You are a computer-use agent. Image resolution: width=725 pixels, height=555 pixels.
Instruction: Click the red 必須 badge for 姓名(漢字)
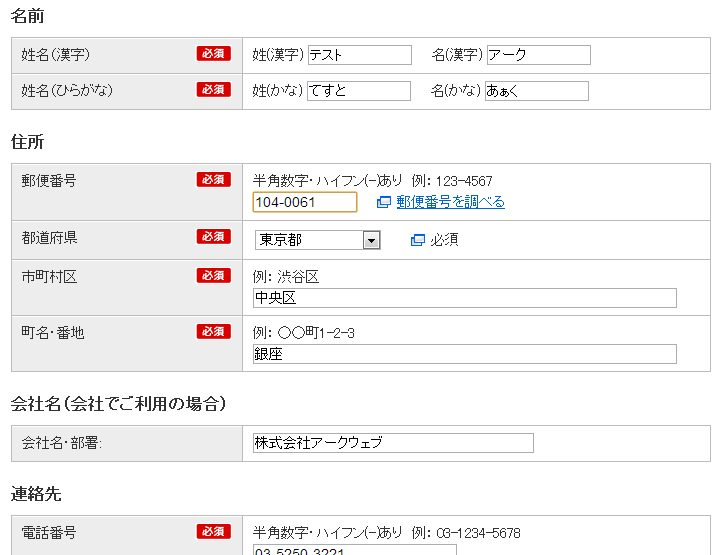(213, 54)
